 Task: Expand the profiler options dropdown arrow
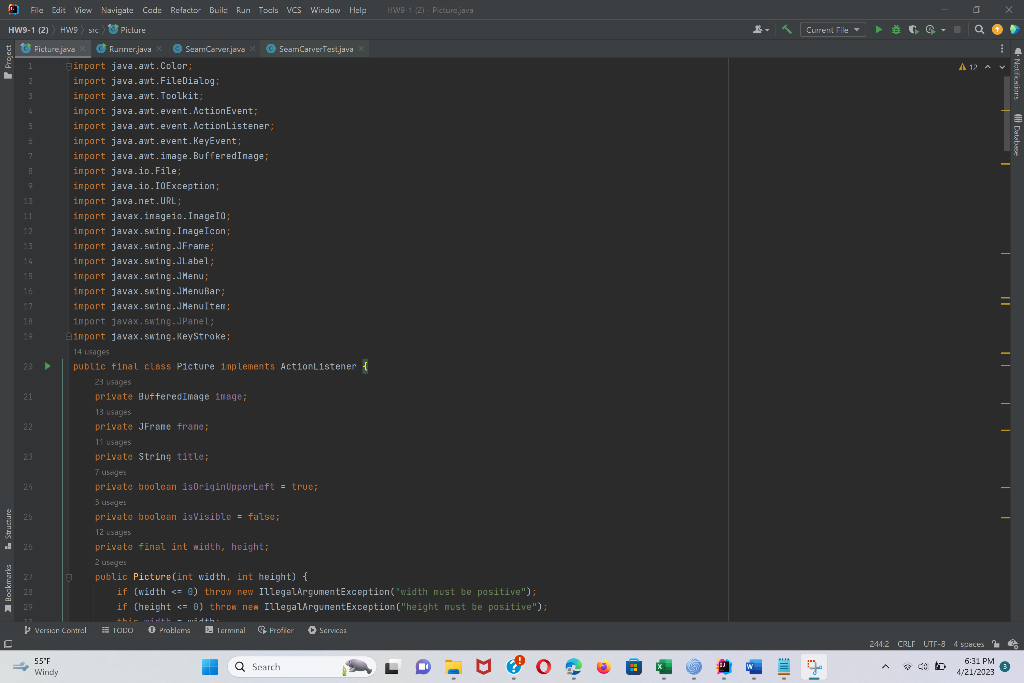click(x=943, y=30)
